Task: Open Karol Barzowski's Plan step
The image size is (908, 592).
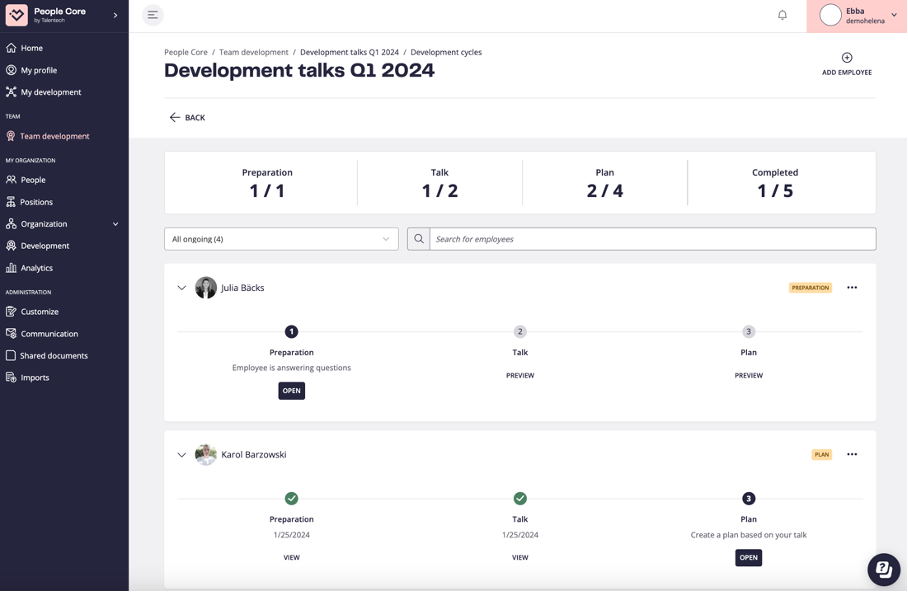Action: tap(748, 558)
